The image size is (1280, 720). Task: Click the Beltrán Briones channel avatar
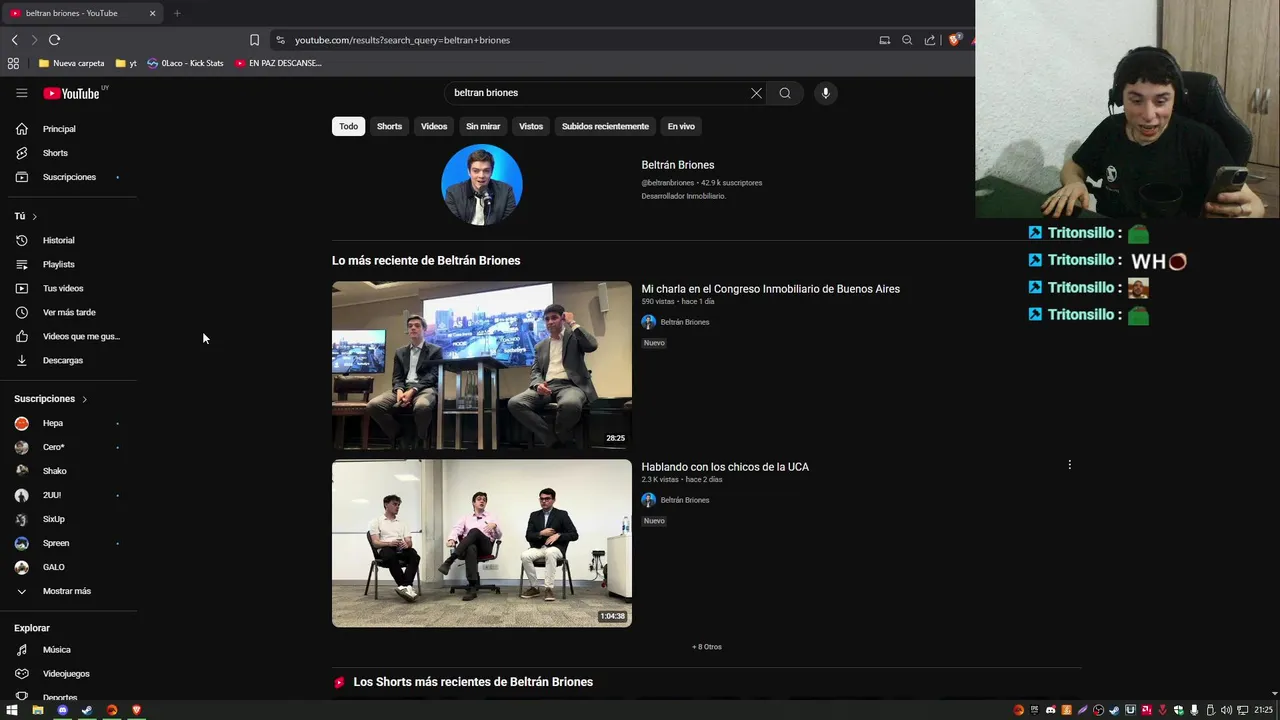tap(482, 185)
